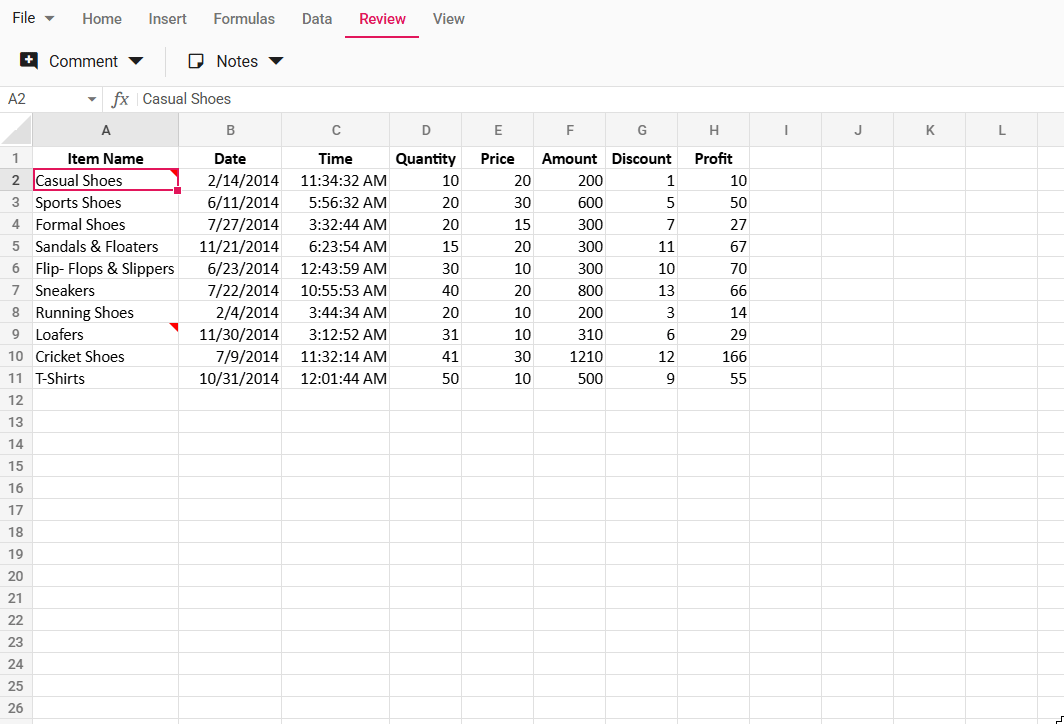The height and width of the screenshot is (724, 1064).
Task: Click the Notes sticky-note icon
Action: pyautogui.click(x=194, y=61)
